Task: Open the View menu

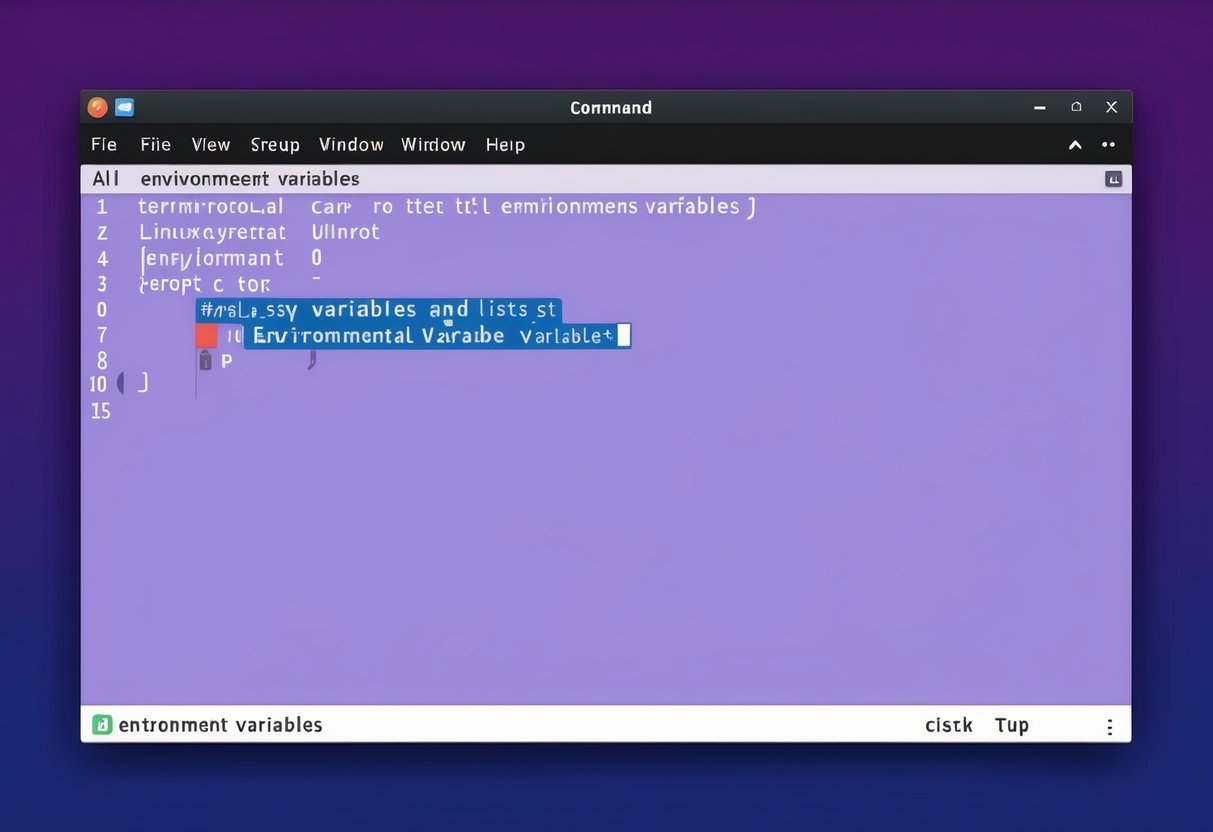Action: pos(211,145)
